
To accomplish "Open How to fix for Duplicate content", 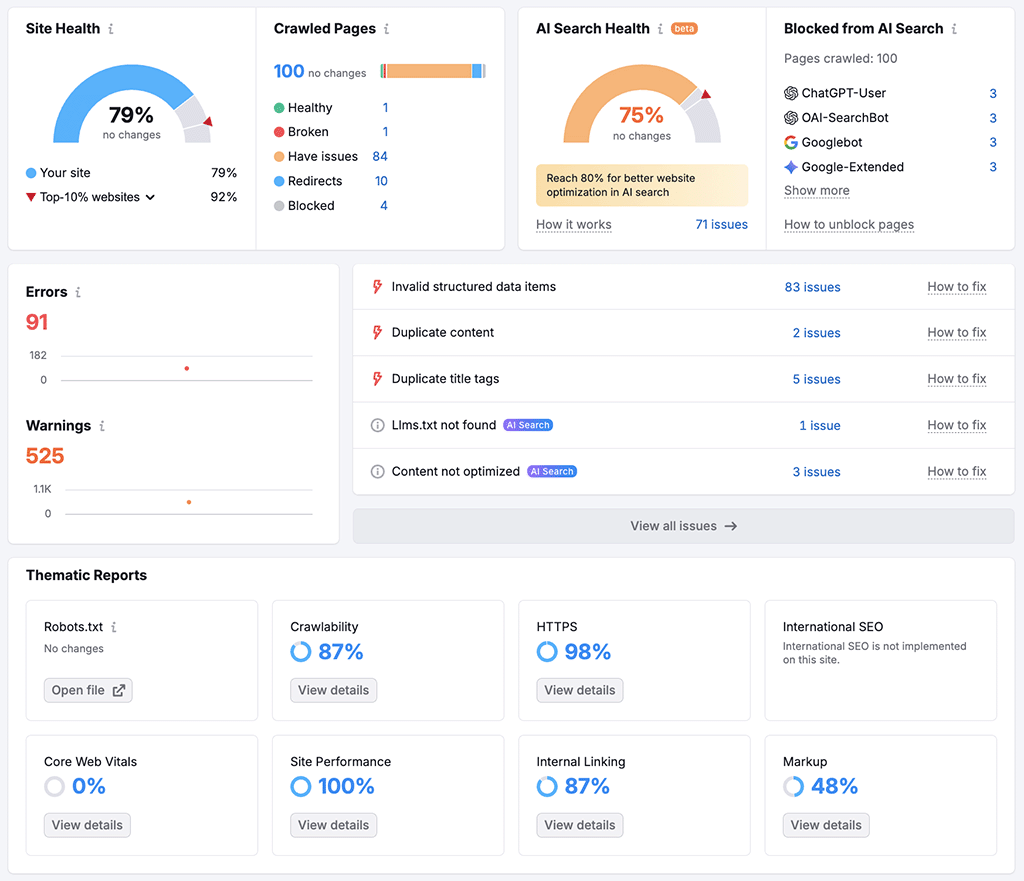I will pos(956,333).
